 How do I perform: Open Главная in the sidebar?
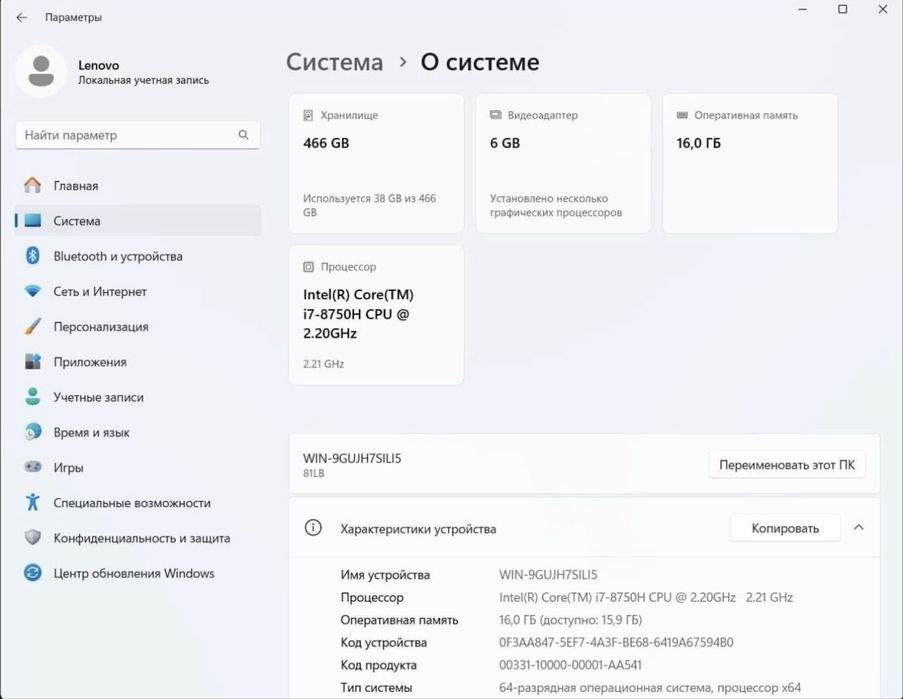[138, 185]
